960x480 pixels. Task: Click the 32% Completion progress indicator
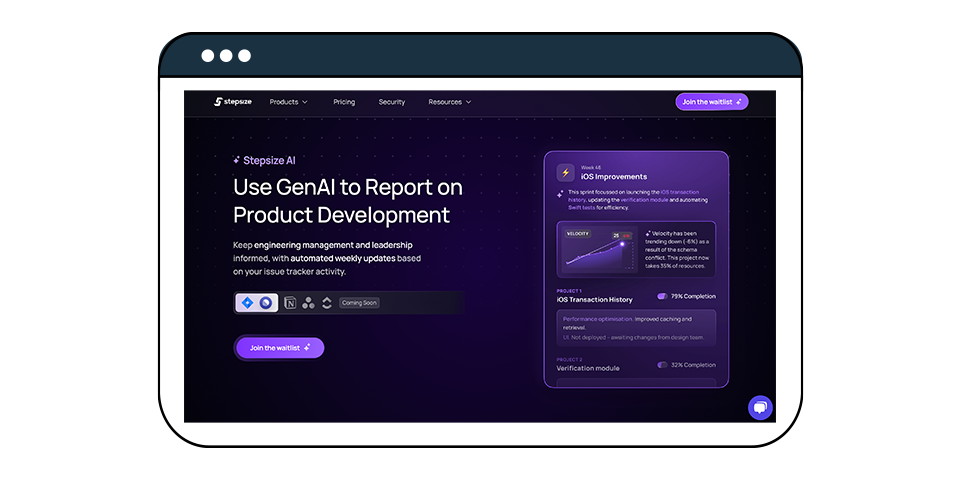tap(686, 365)
